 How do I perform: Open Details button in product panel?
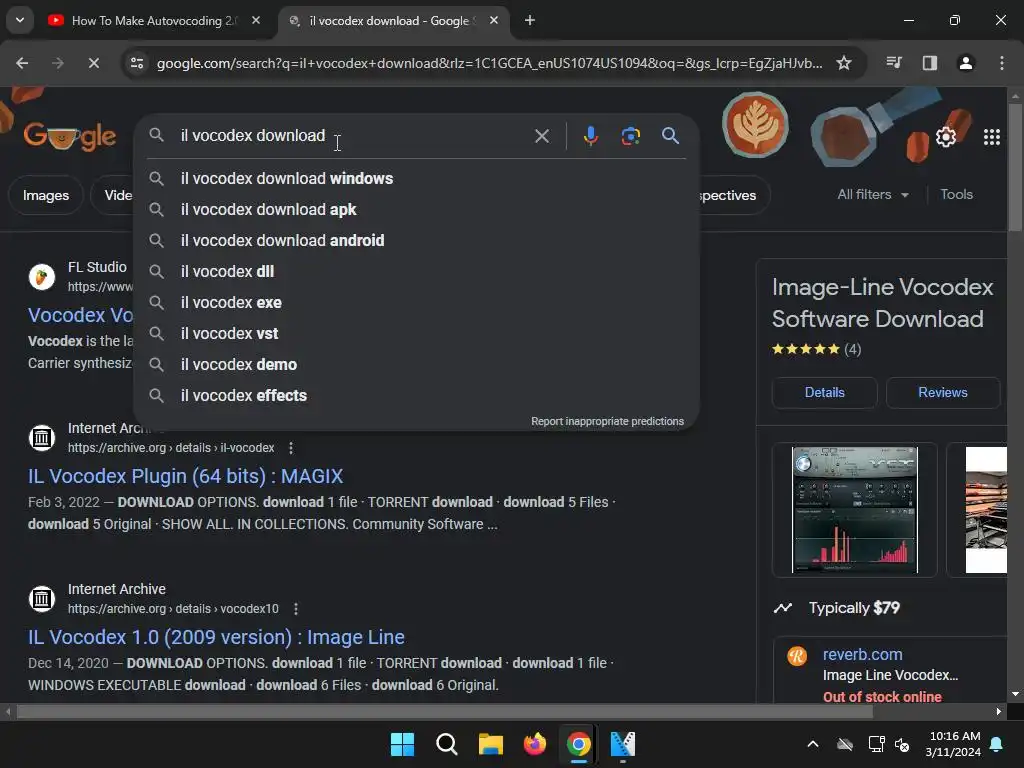tap(824, 392)
